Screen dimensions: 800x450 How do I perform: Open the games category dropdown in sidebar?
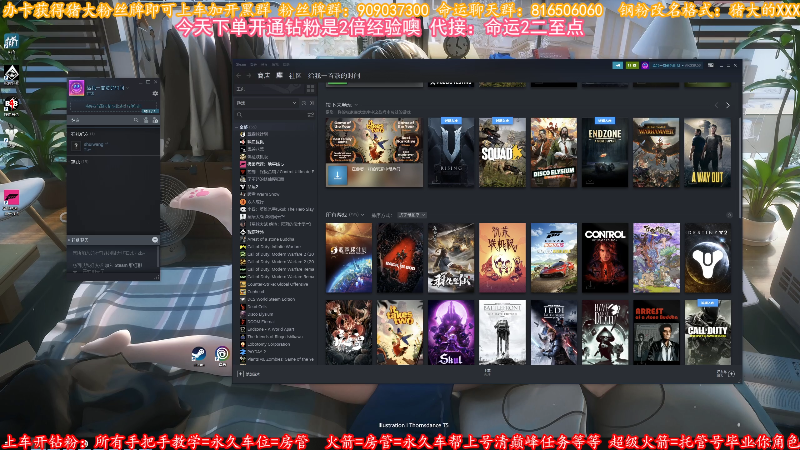click(266, 103)
